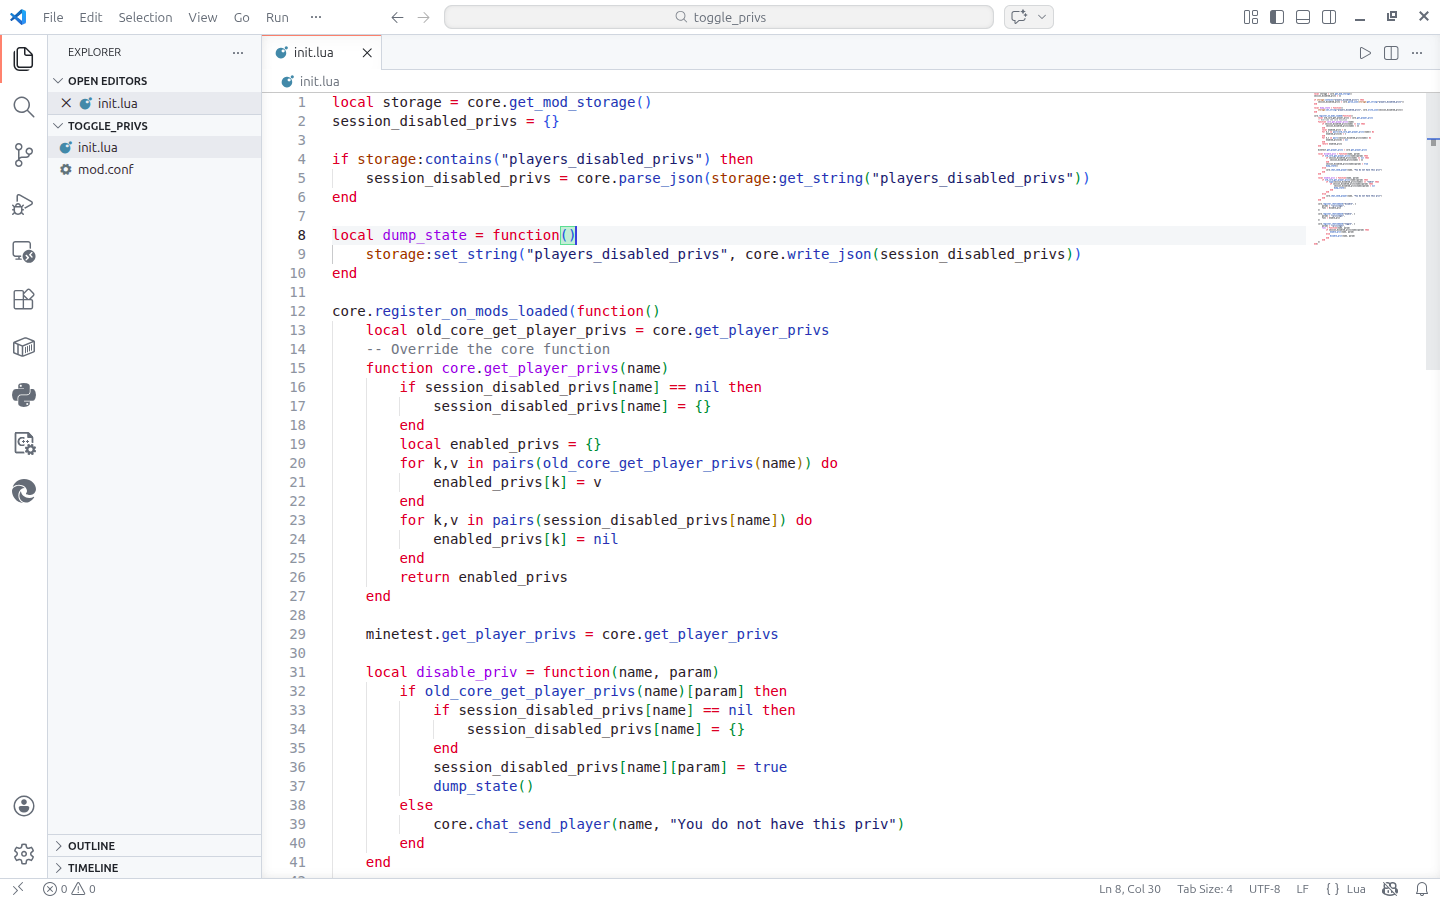Expand the Outline section
This screenshot has width=1440, height=900.
(x=91, y=846)
